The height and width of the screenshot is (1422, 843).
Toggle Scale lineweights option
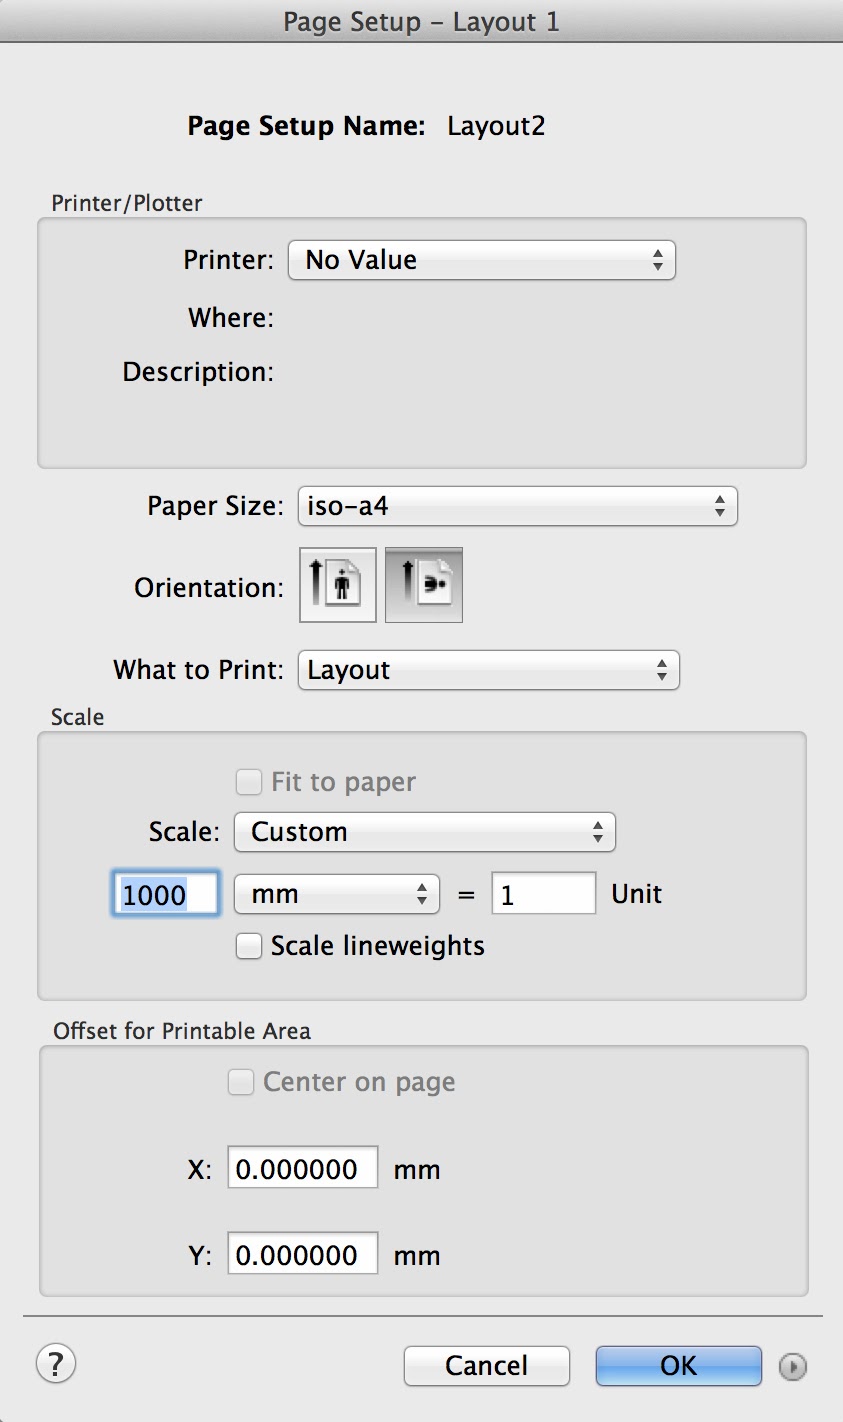[248, 946]
